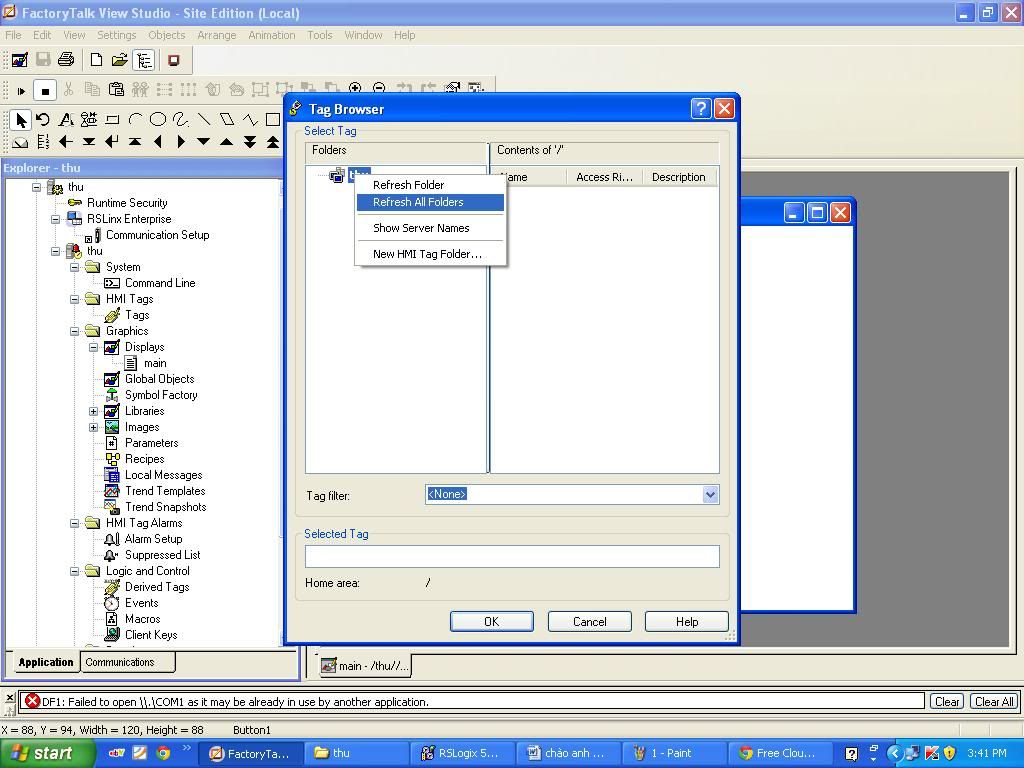
Task: Switch to the Application tab
Action: (46, 662)
